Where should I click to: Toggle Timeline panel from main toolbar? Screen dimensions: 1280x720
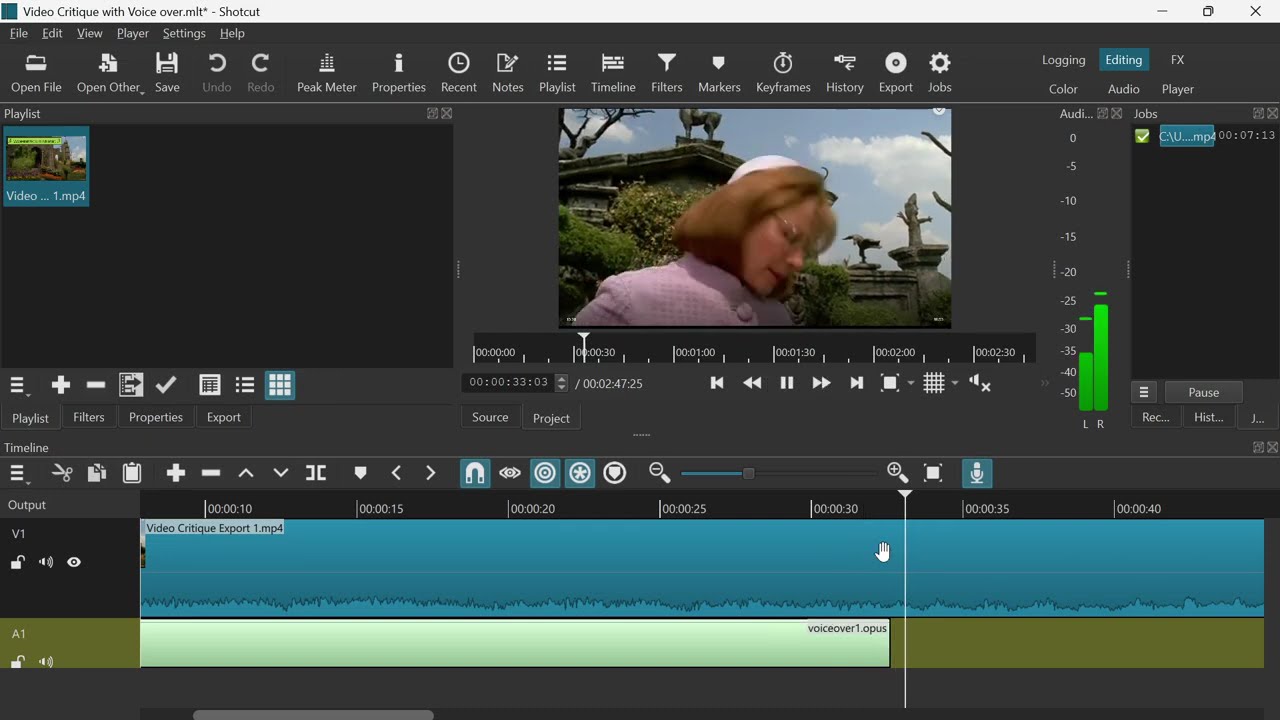coord(613,73)
